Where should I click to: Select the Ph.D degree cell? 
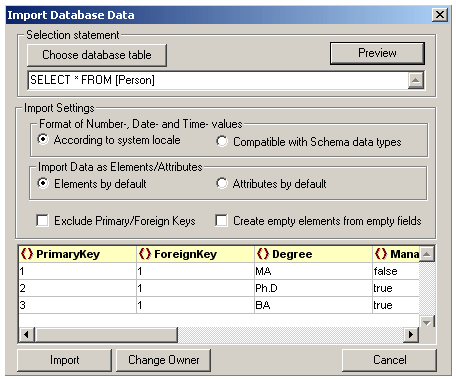point(313,288)
